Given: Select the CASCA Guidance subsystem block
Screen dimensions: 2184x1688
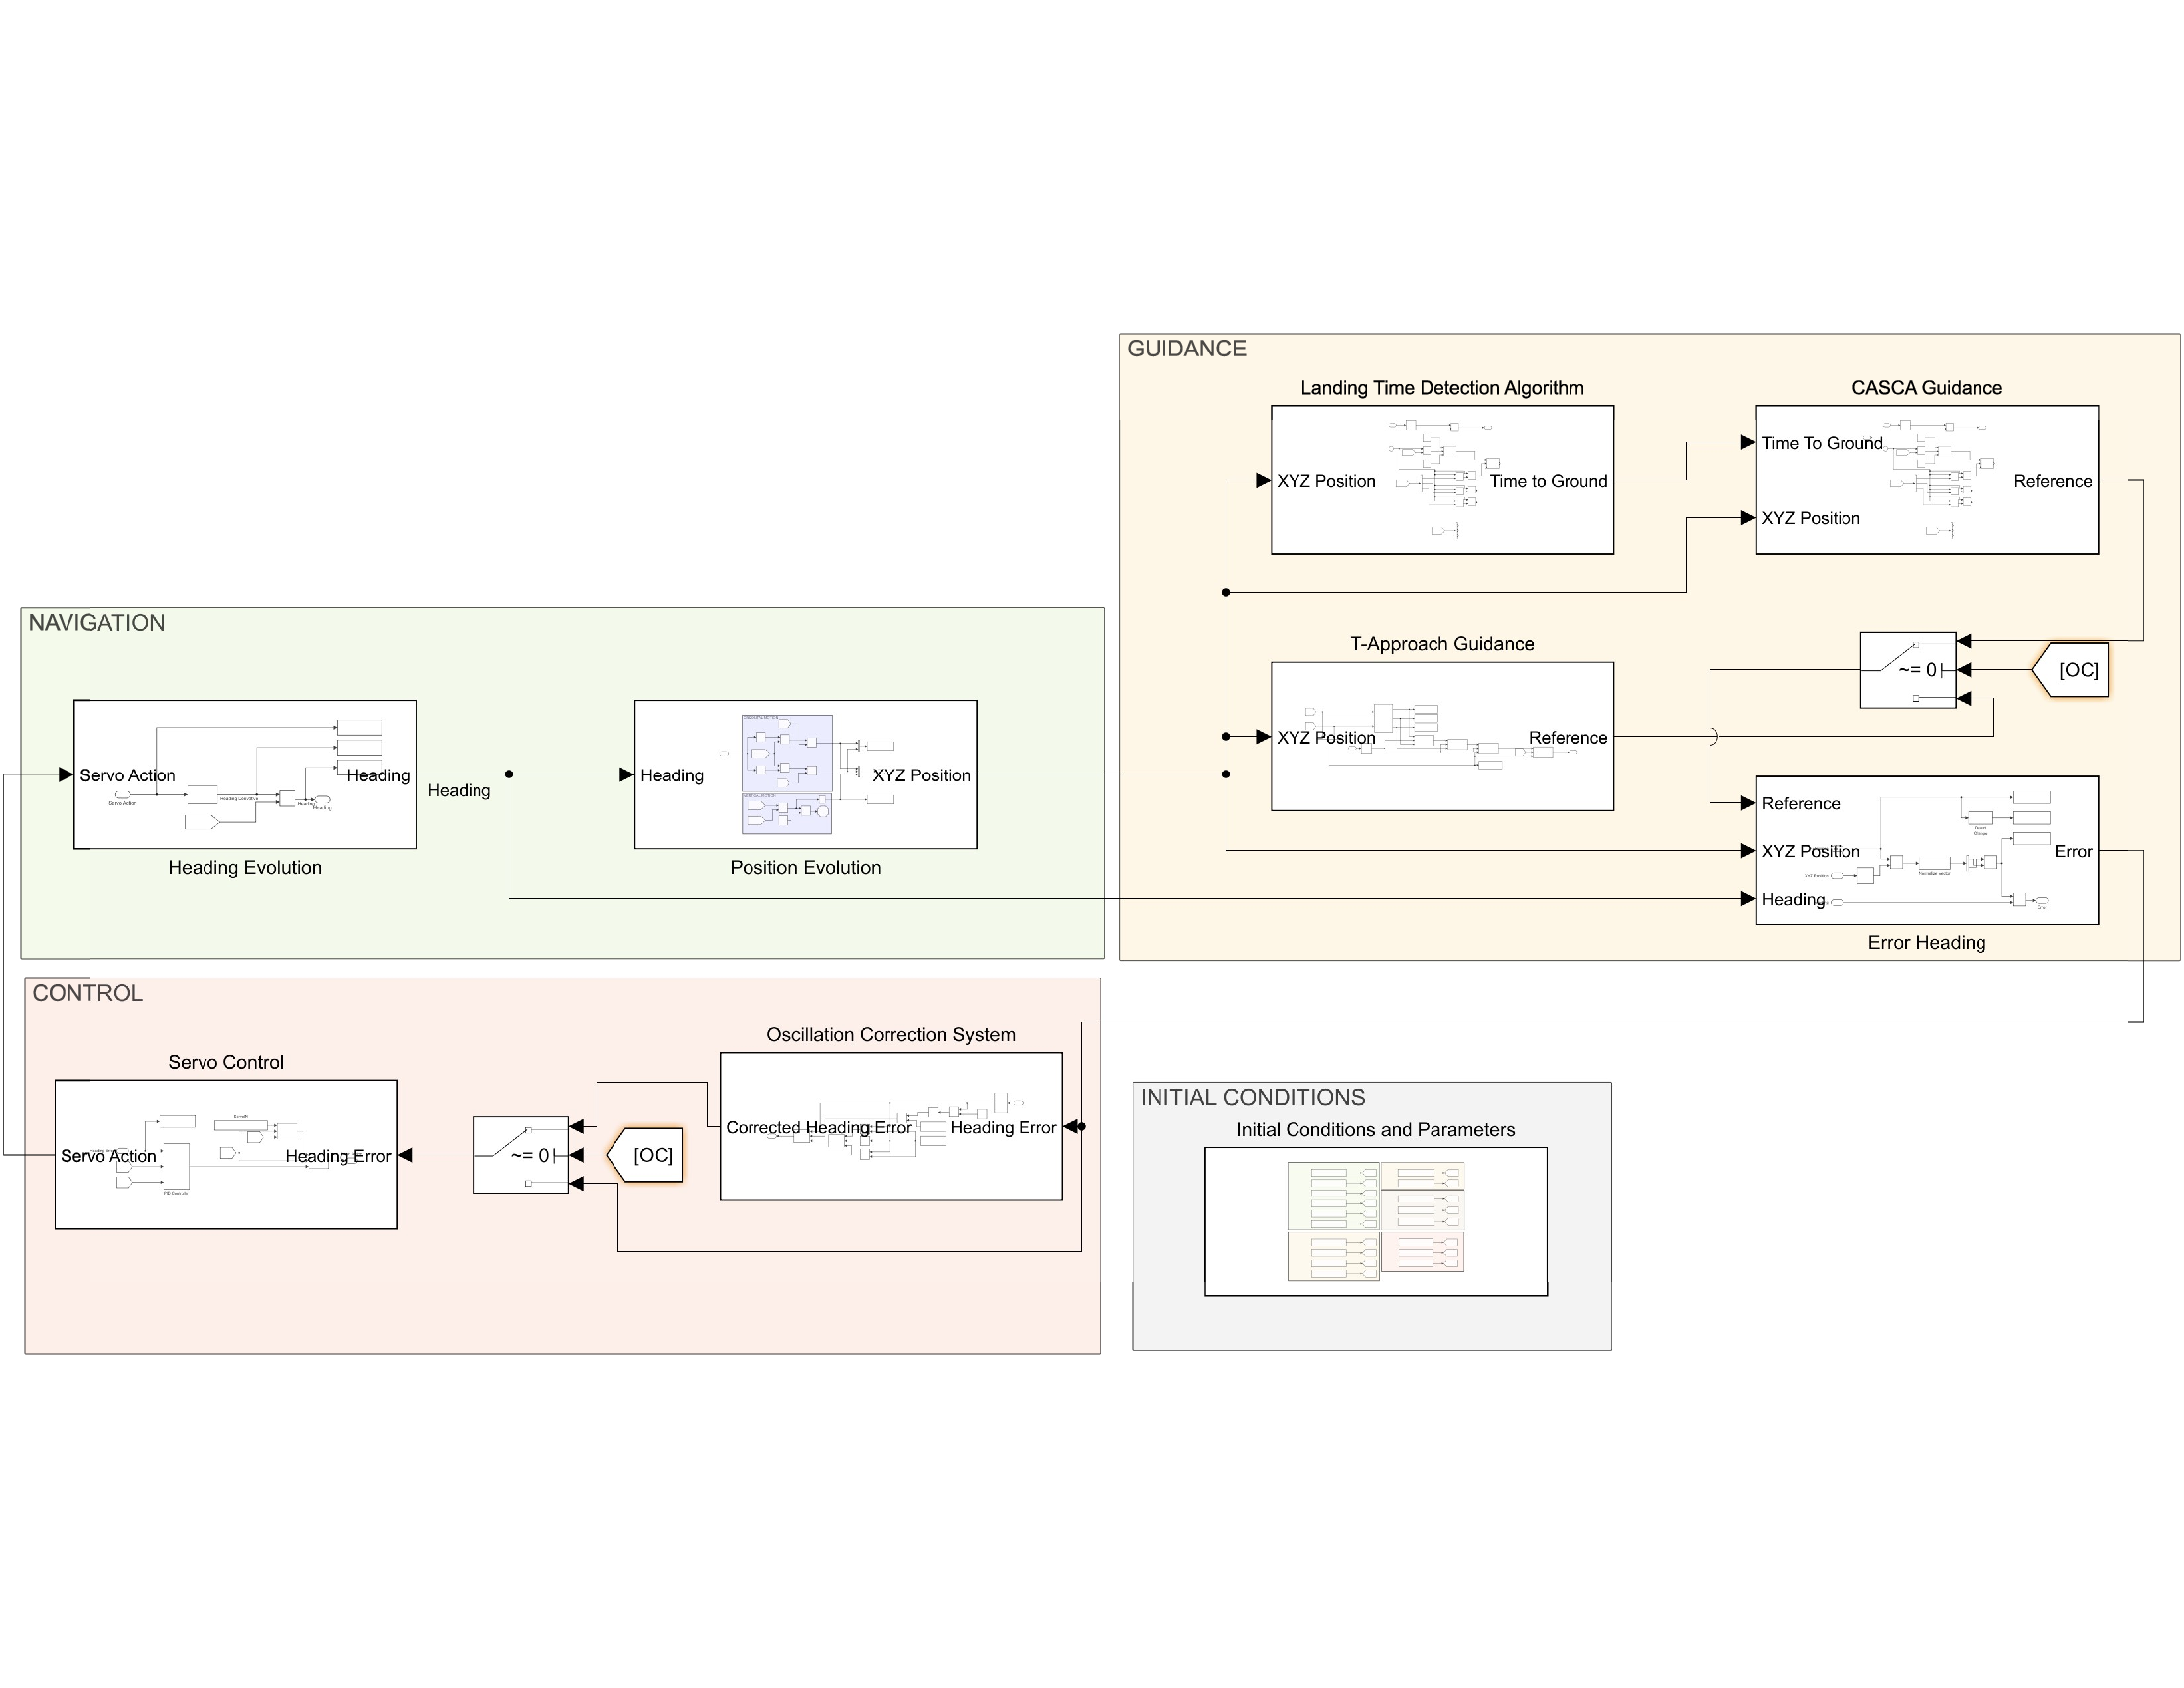Looking at the screenshot, I should pos(1927,480).
